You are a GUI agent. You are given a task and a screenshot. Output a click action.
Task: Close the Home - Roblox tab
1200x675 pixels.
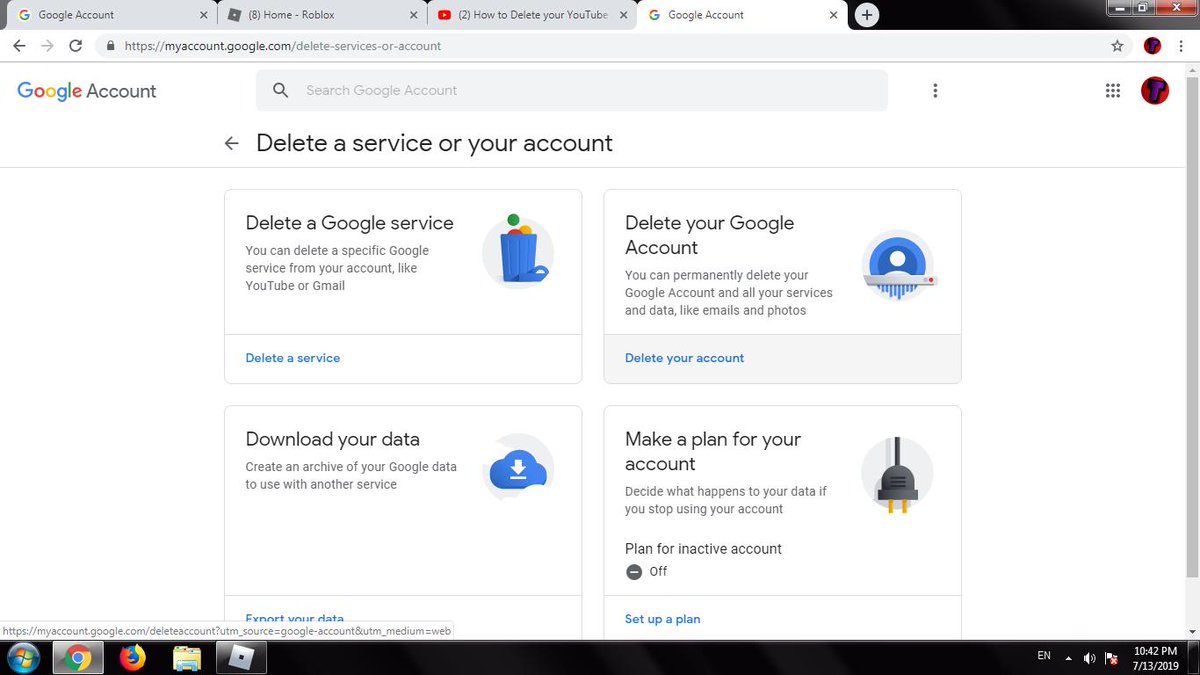point(414,15)
